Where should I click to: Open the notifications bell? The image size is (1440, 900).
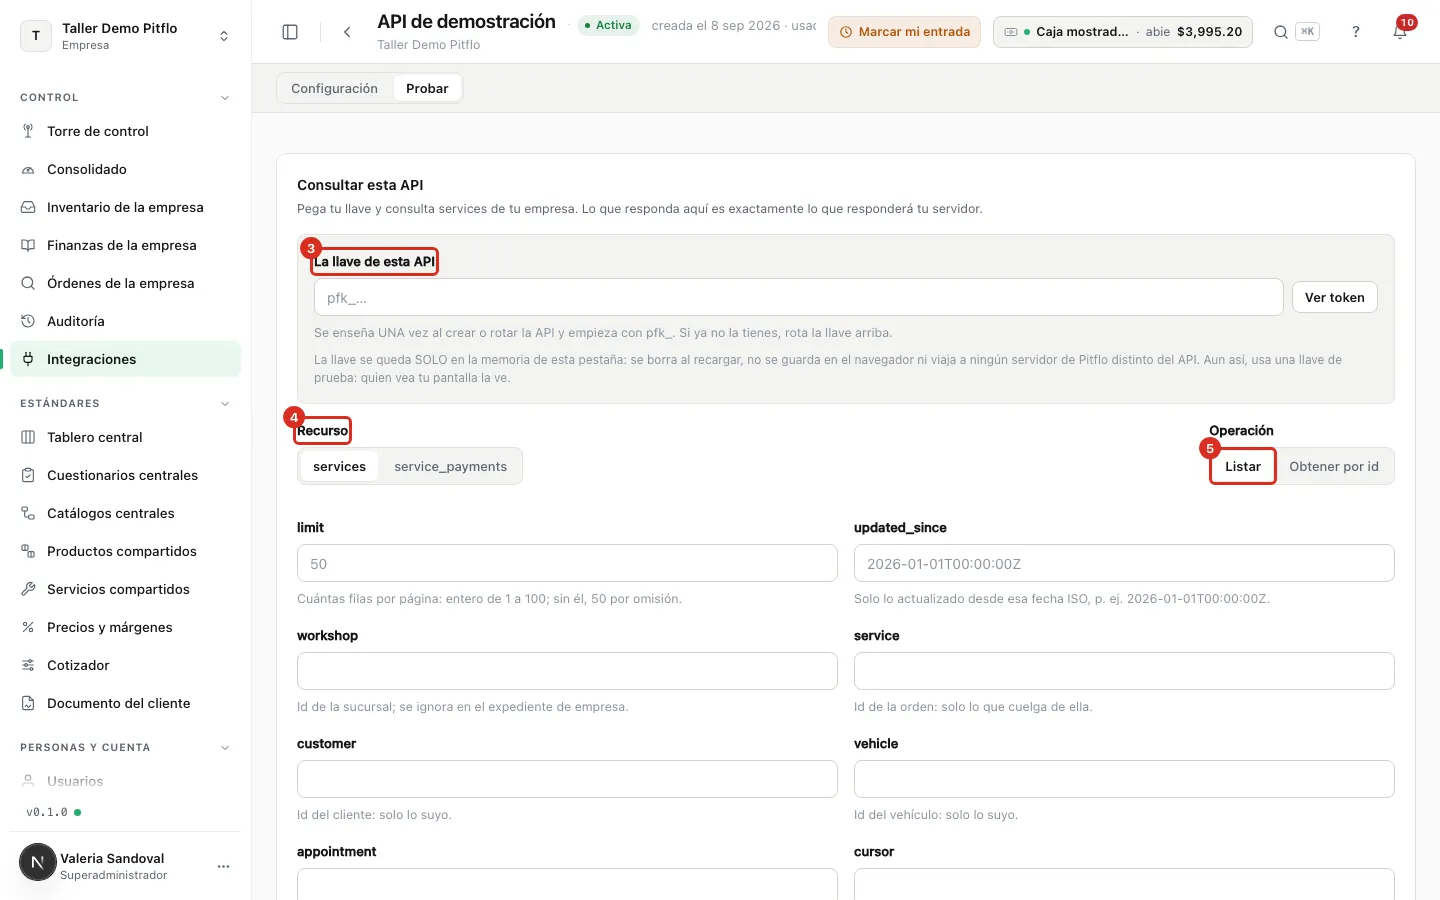pos(1400,32)
